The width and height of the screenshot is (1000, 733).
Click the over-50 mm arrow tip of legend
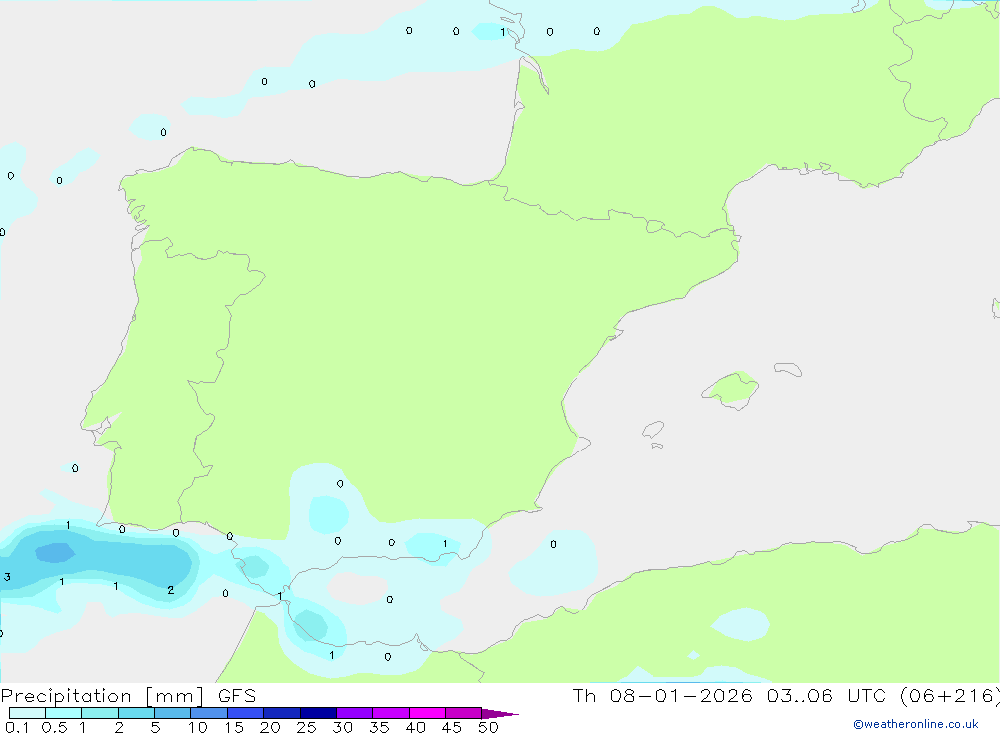click(500, 714)
